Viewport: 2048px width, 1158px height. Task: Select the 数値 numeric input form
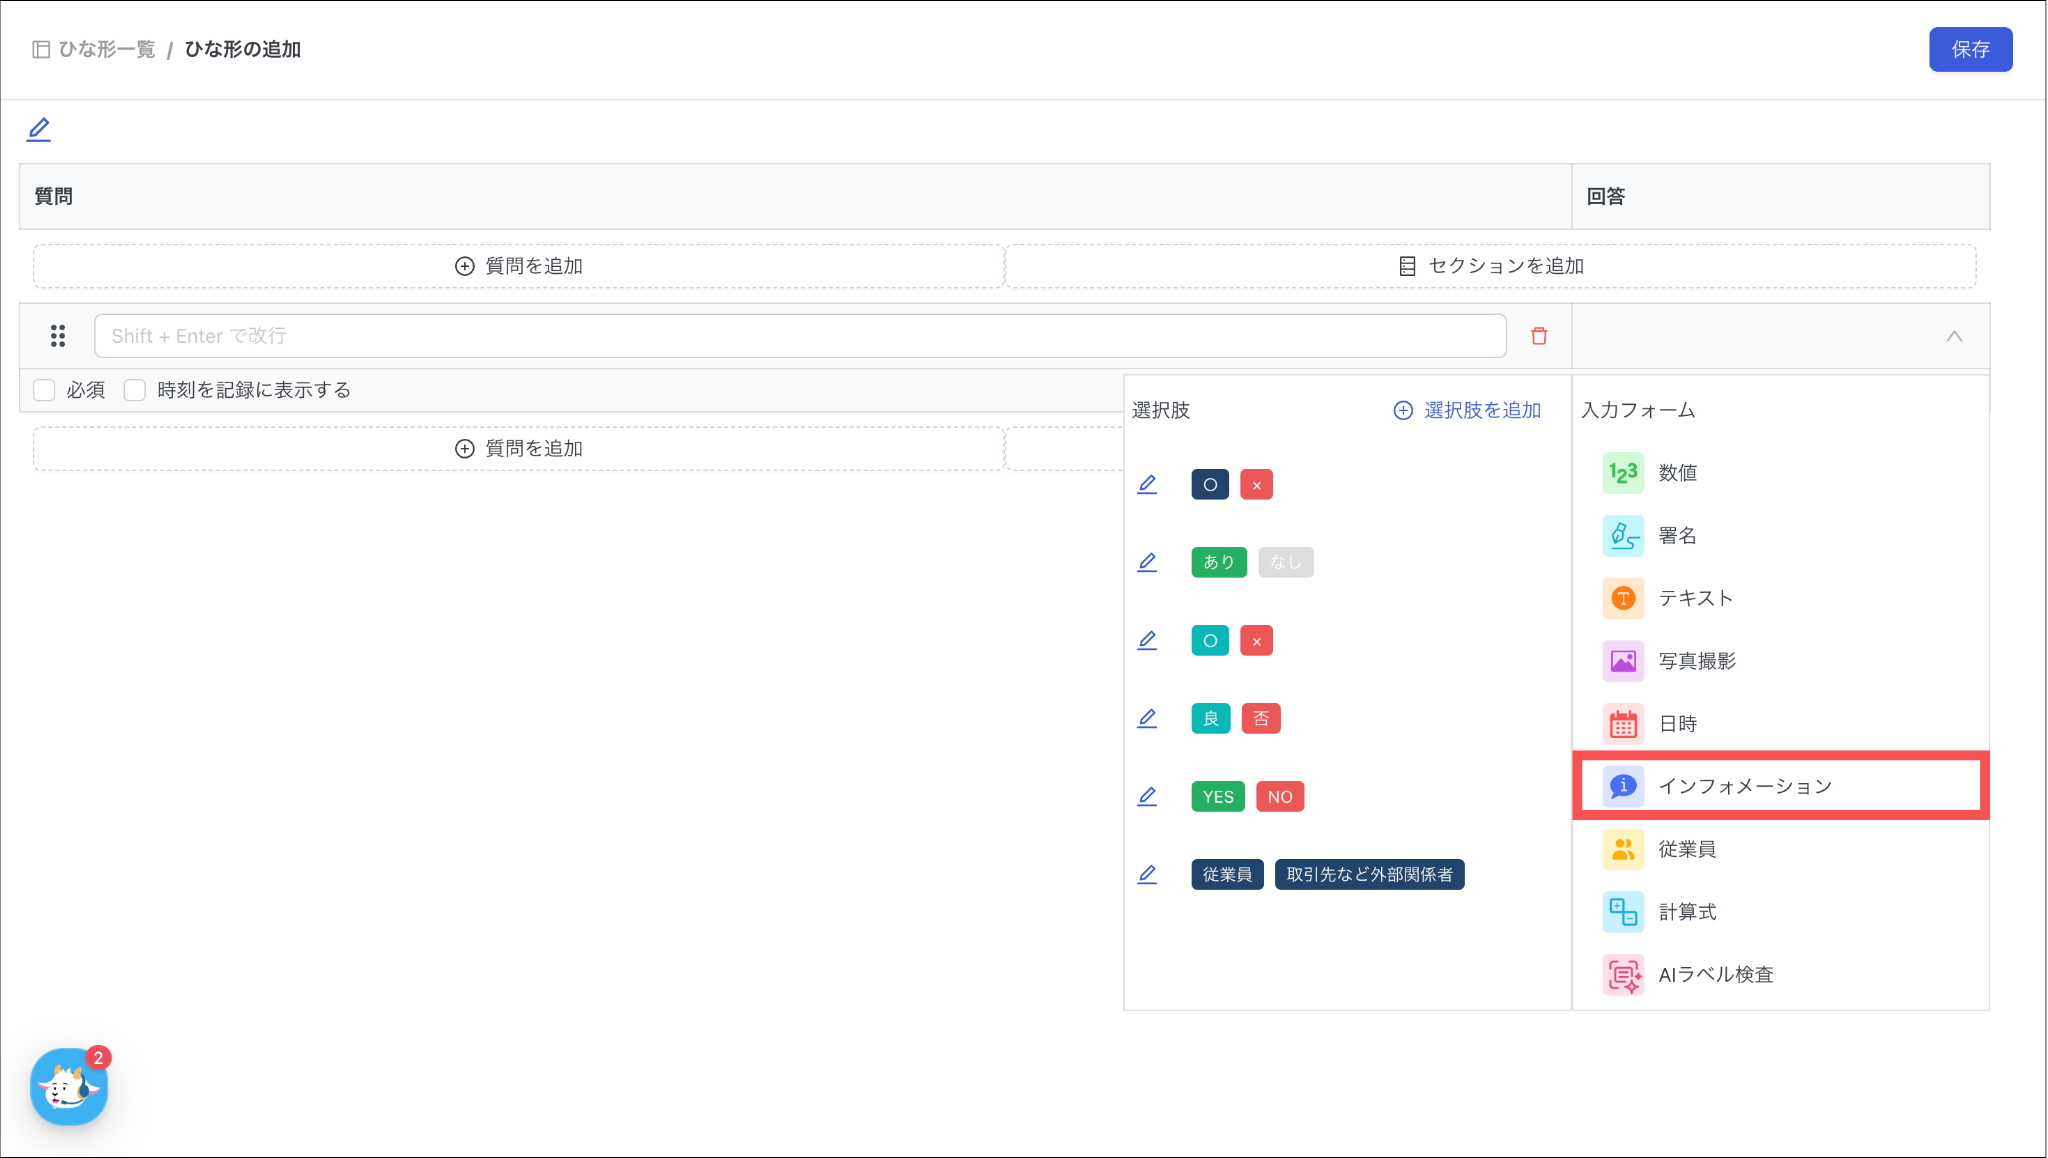[x=1677, y=473]
